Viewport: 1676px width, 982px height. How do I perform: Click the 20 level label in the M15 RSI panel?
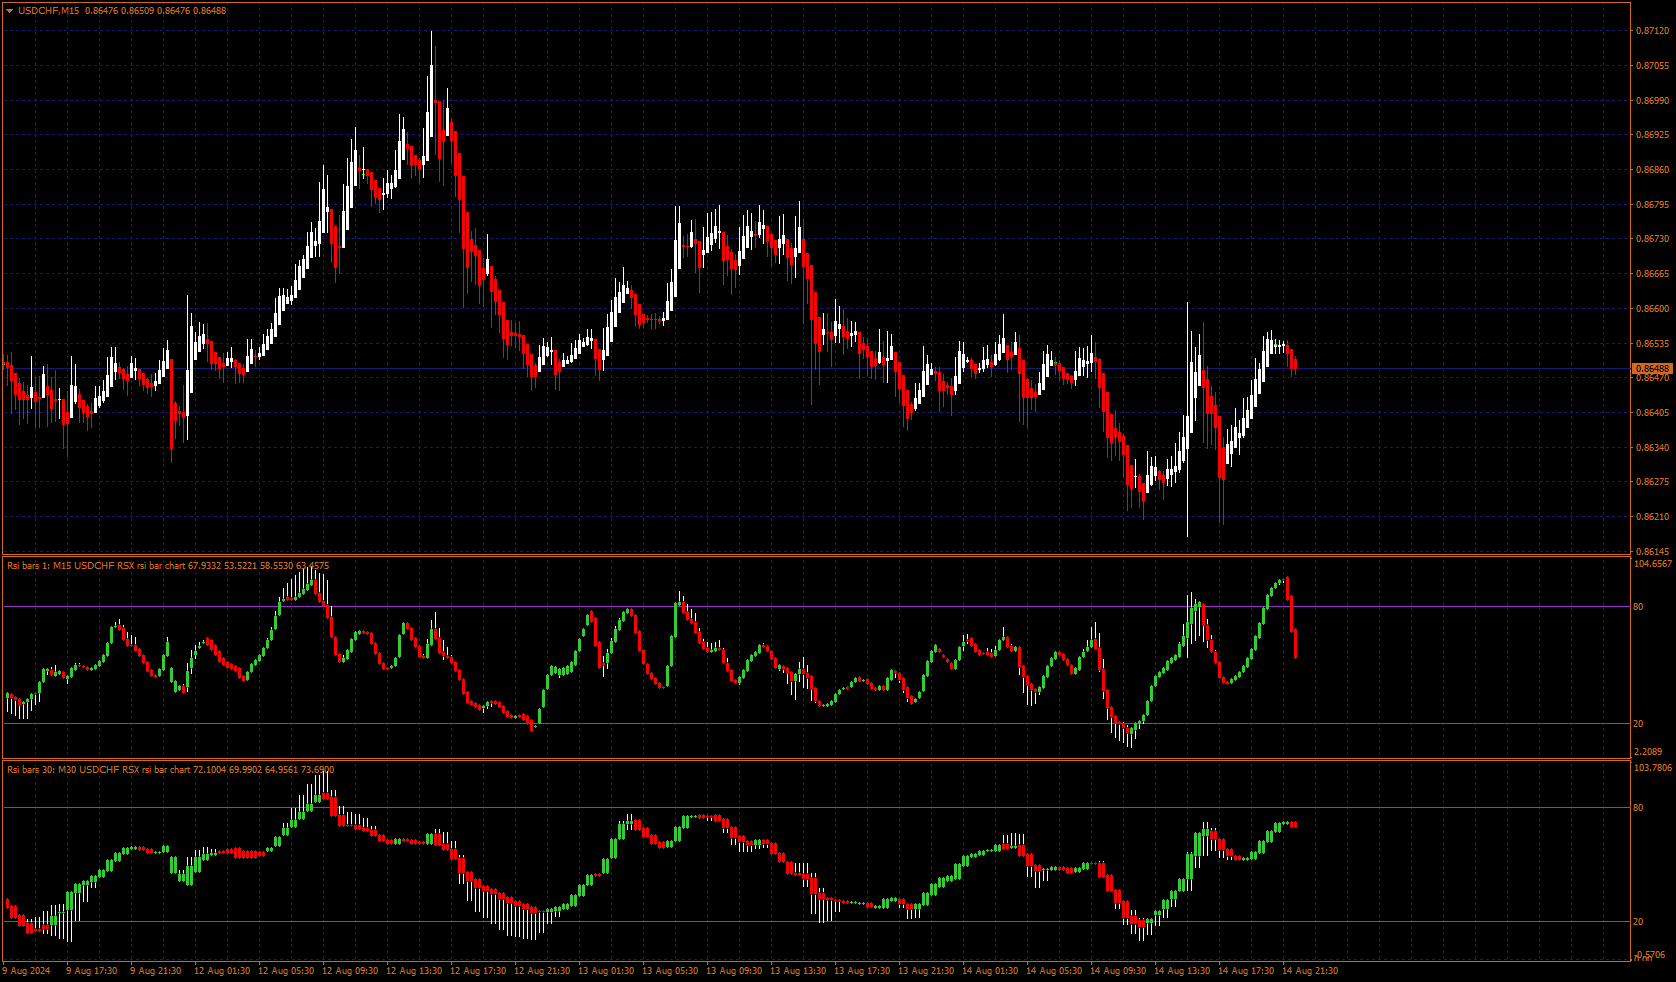coord(1638,724)
